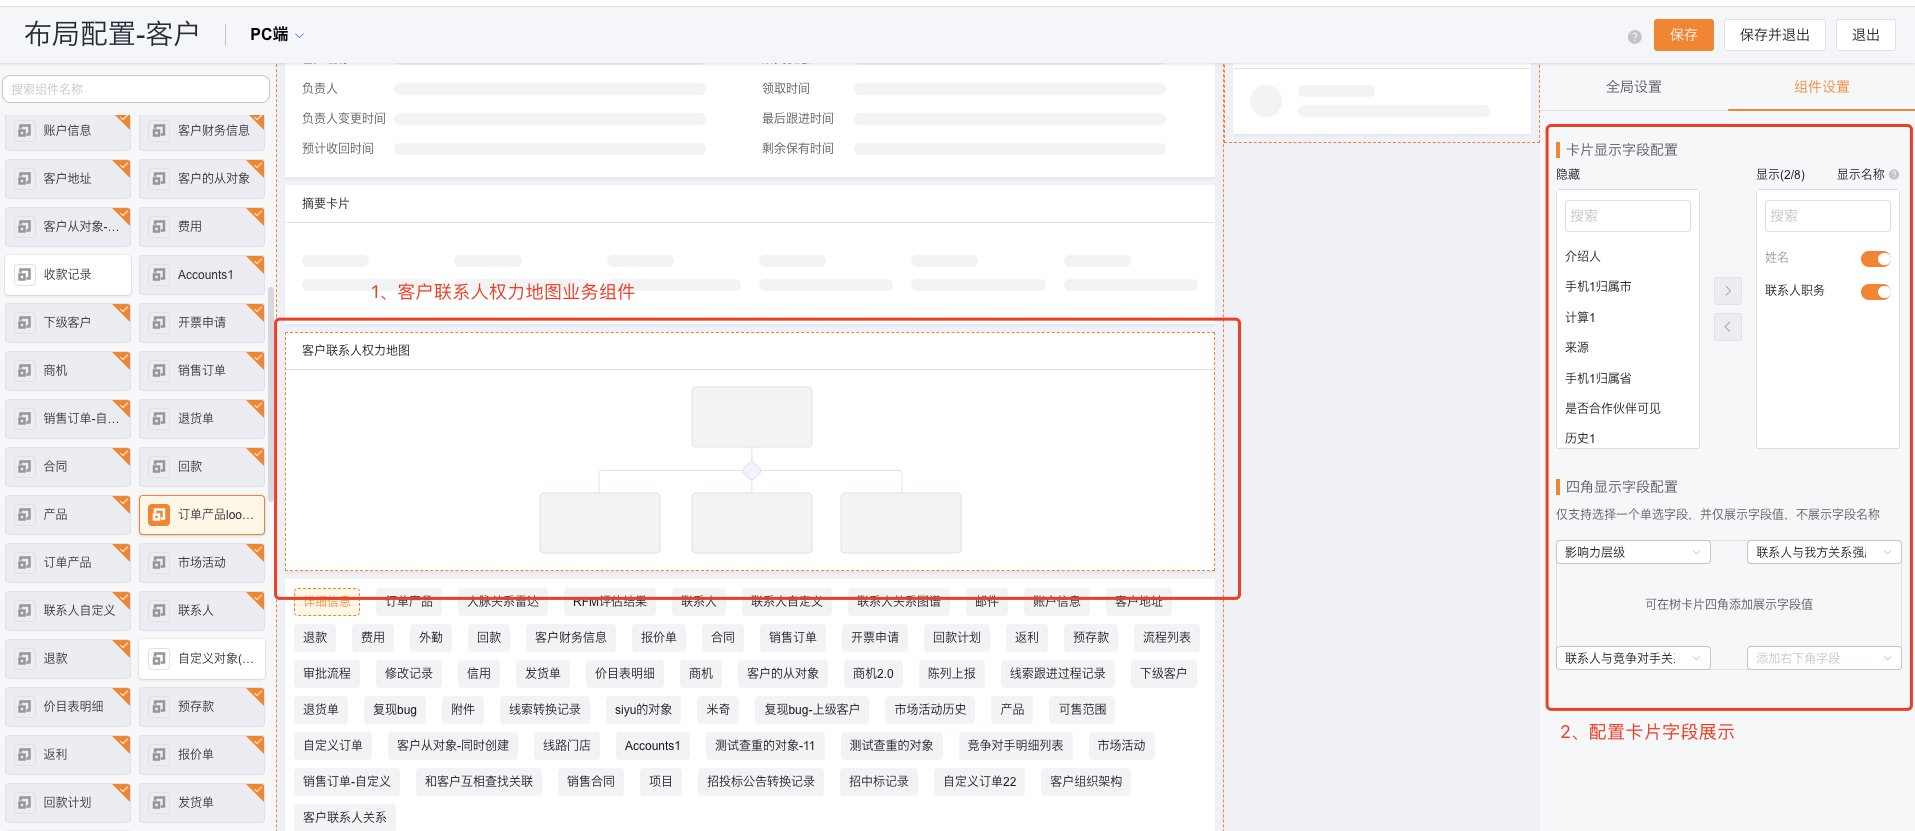The image size is (1915, 831).
Task: Click the 保存并退出 button
Action: pos(1774,35)
